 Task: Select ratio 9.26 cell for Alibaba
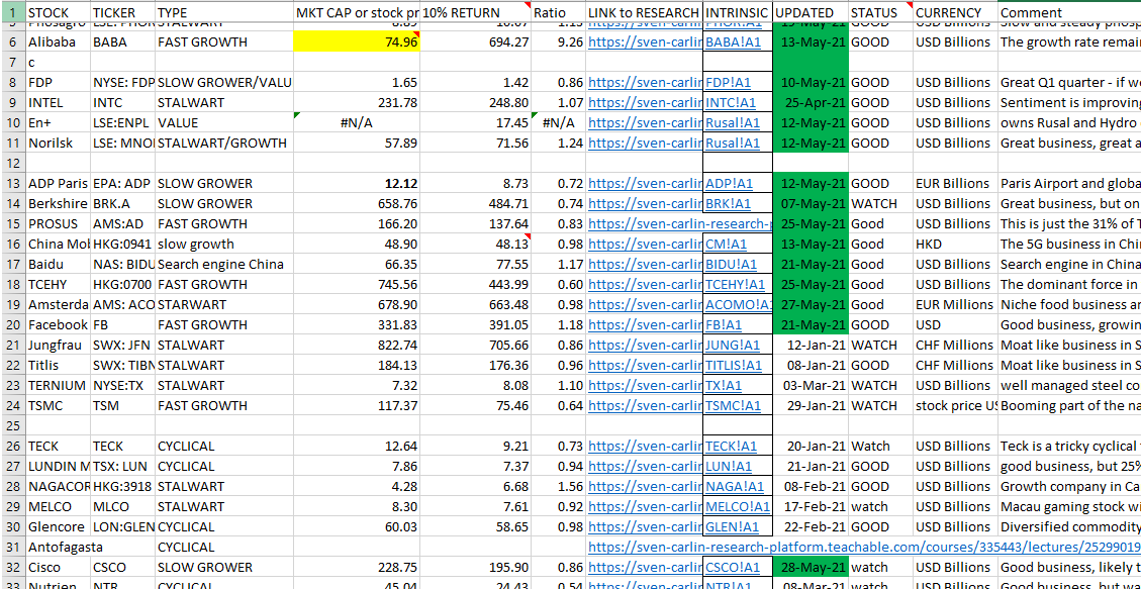coord(559,42)
